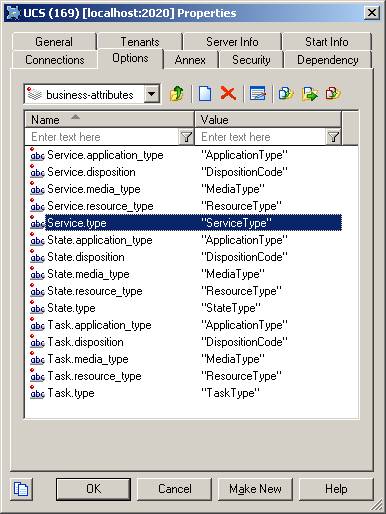Screen dimensions: 386x514
Task: Click the go up one level folder icon
Action: click(177, 94)
